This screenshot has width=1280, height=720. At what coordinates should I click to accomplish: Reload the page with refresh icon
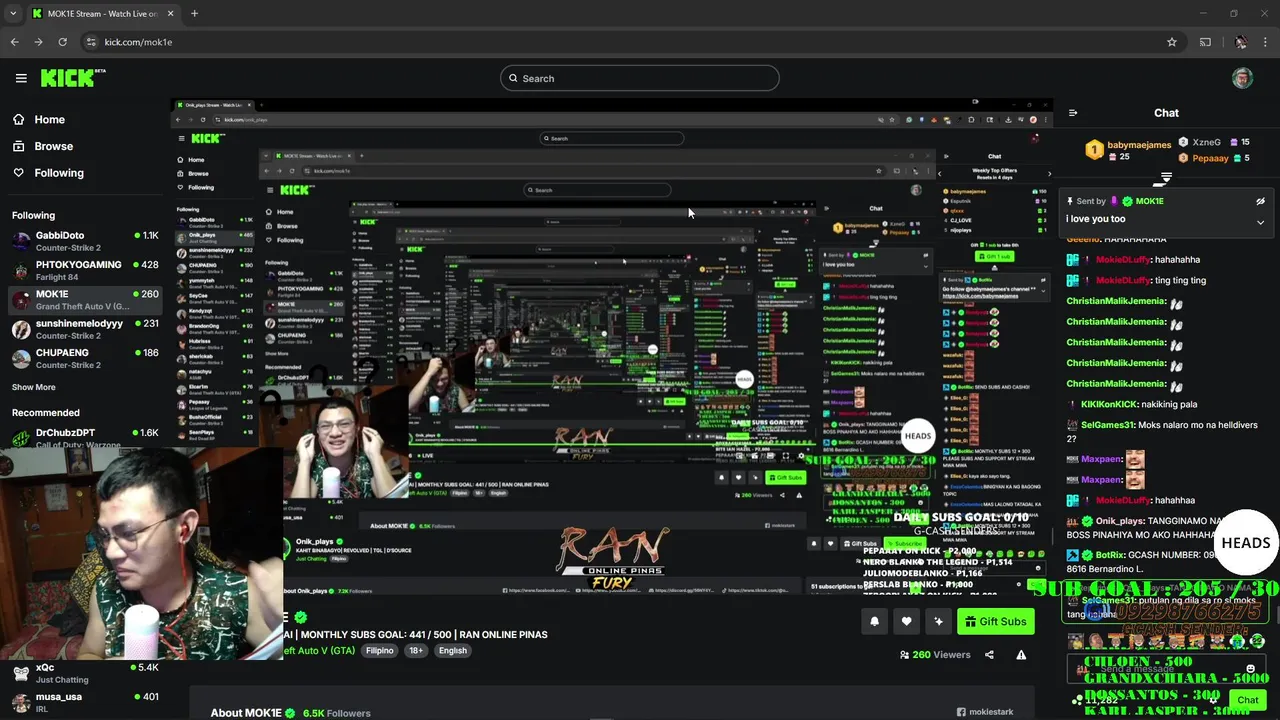point(62,42)
